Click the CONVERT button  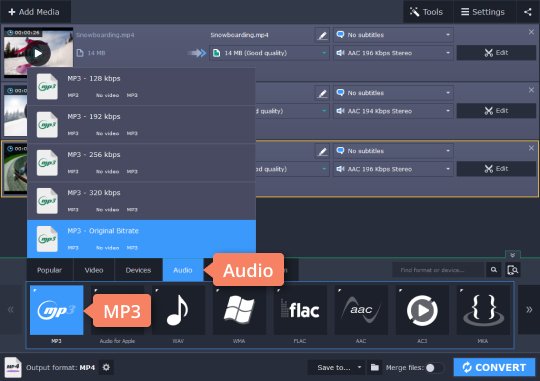(494, 367)
